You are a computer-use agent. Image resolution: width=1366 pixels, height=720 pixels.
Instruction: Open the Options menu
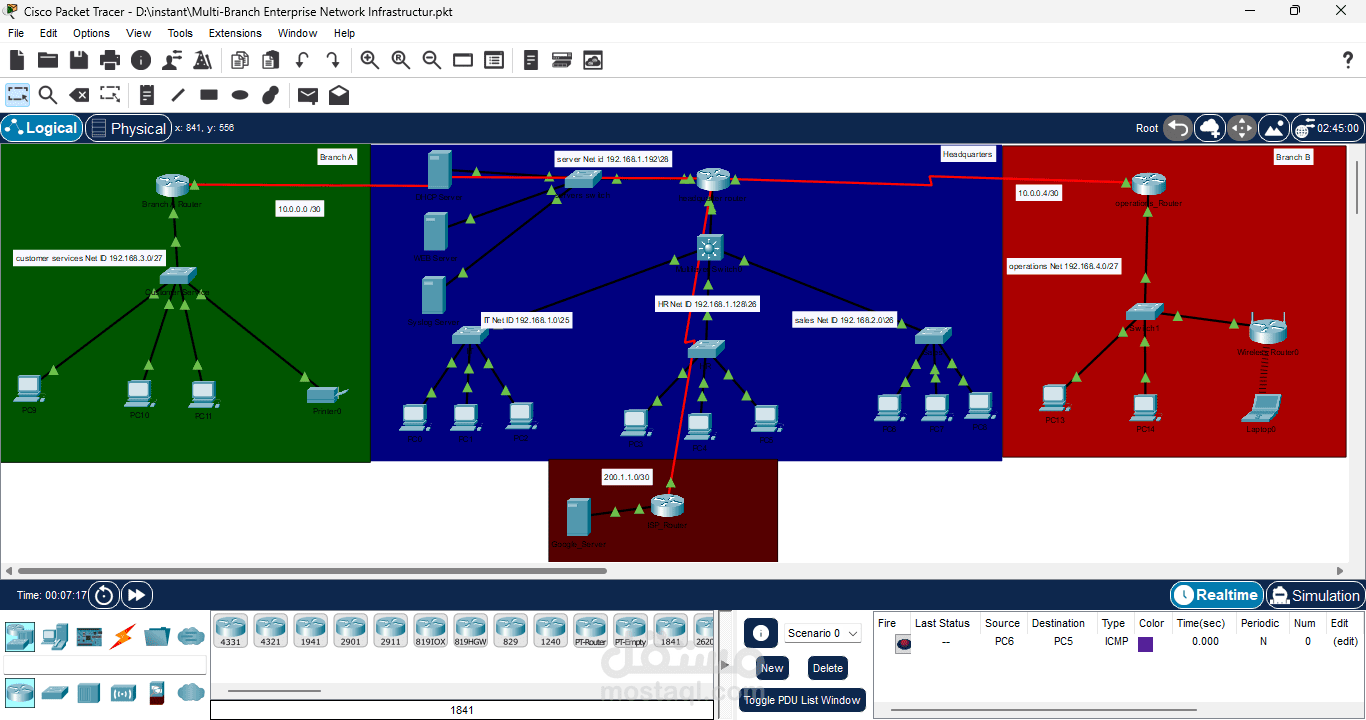(91, 33)
